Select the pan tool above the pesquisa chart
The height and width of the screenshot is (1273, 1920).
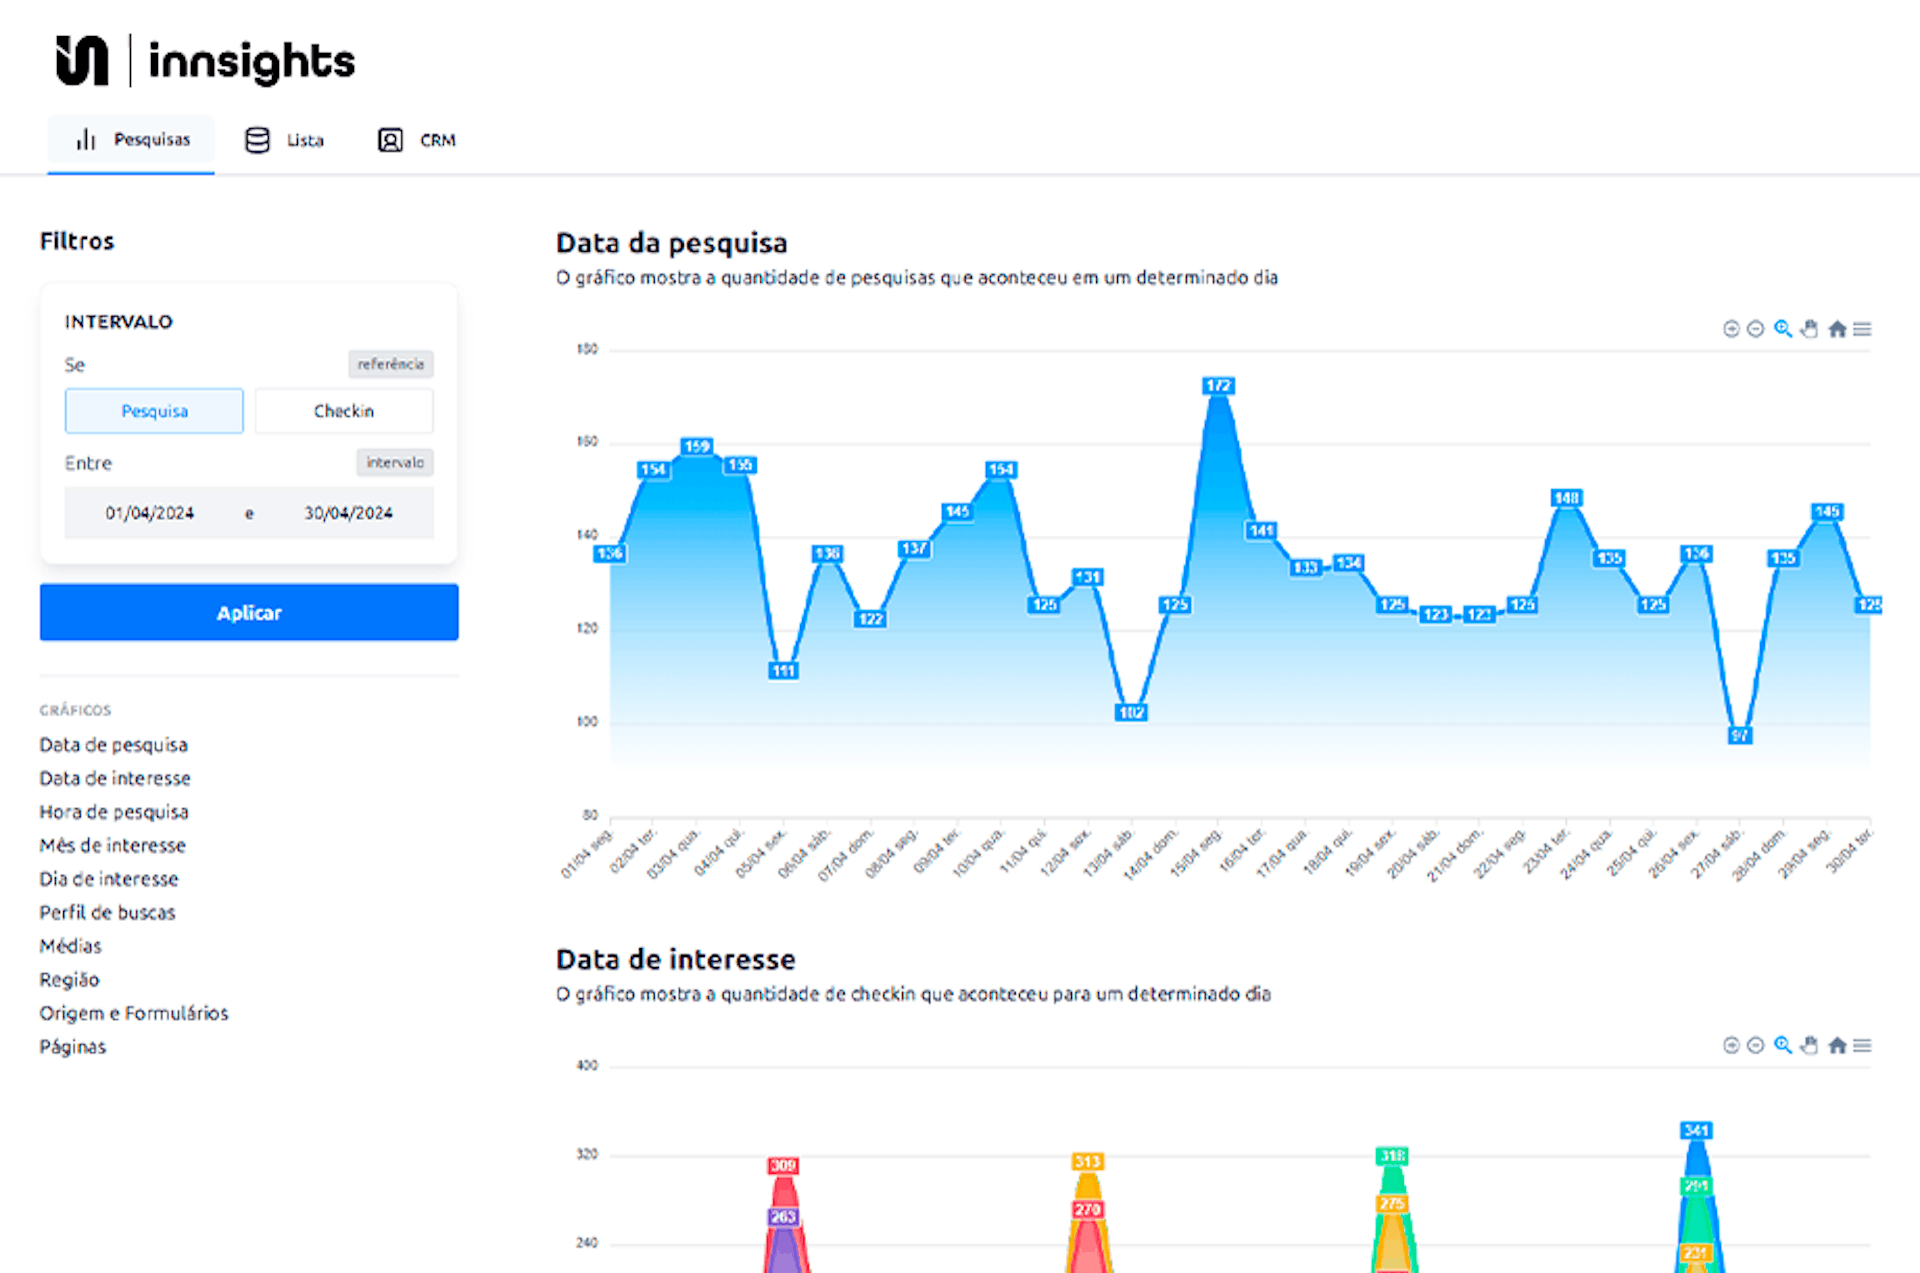[x=1810, y=328]
